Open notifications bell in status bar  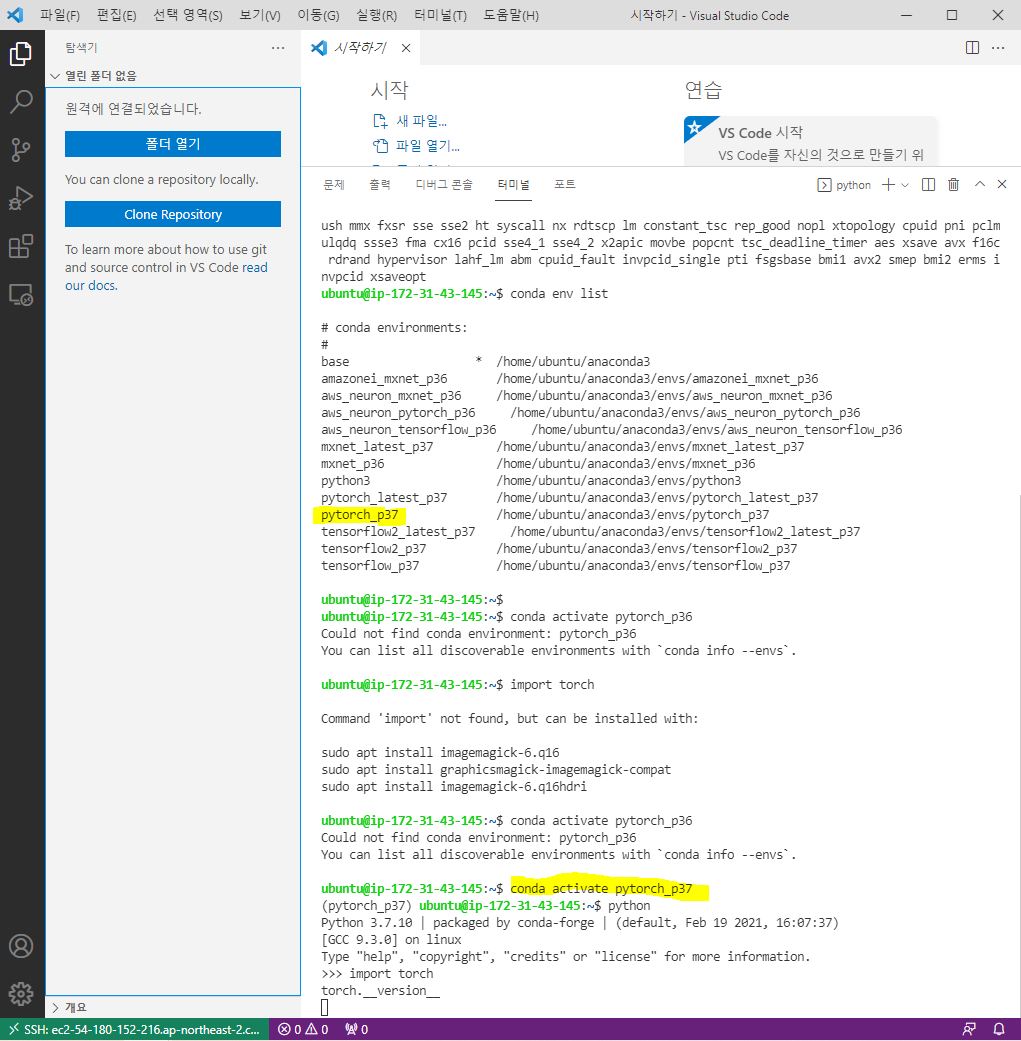point(998,1029)
